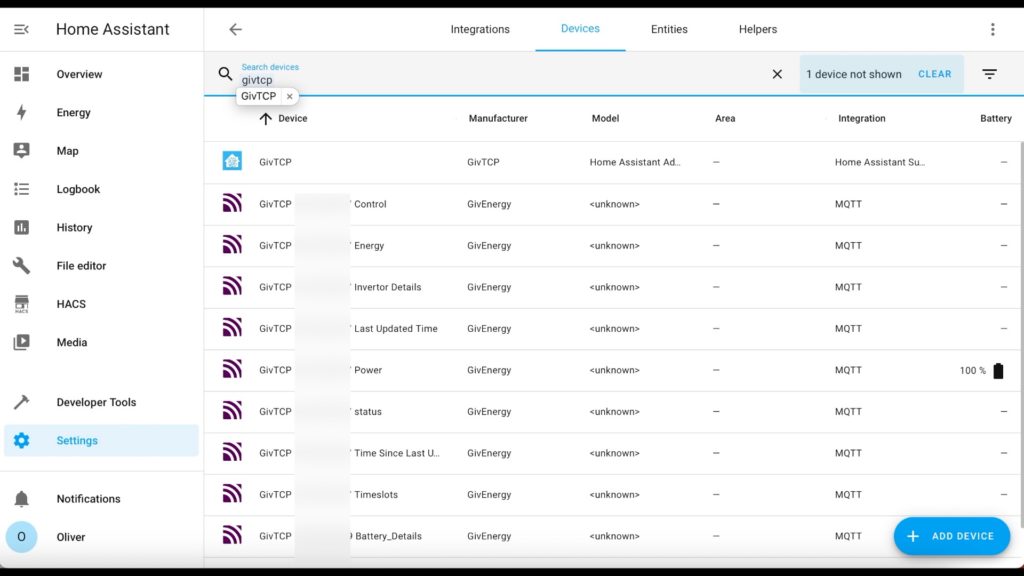Open Energy lightning icon
This screenshot has height=576, width=1024.
coord(22,112)
